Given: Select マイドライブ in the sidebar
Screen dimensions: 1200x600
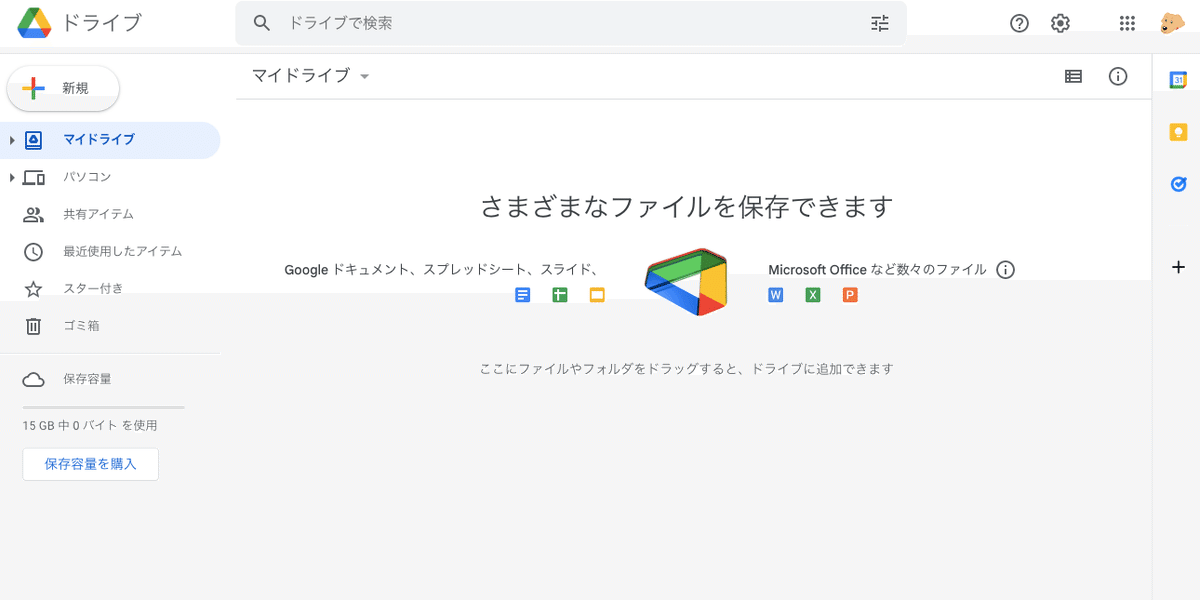Looking at the screenshot, I should (x=110, y=140).
